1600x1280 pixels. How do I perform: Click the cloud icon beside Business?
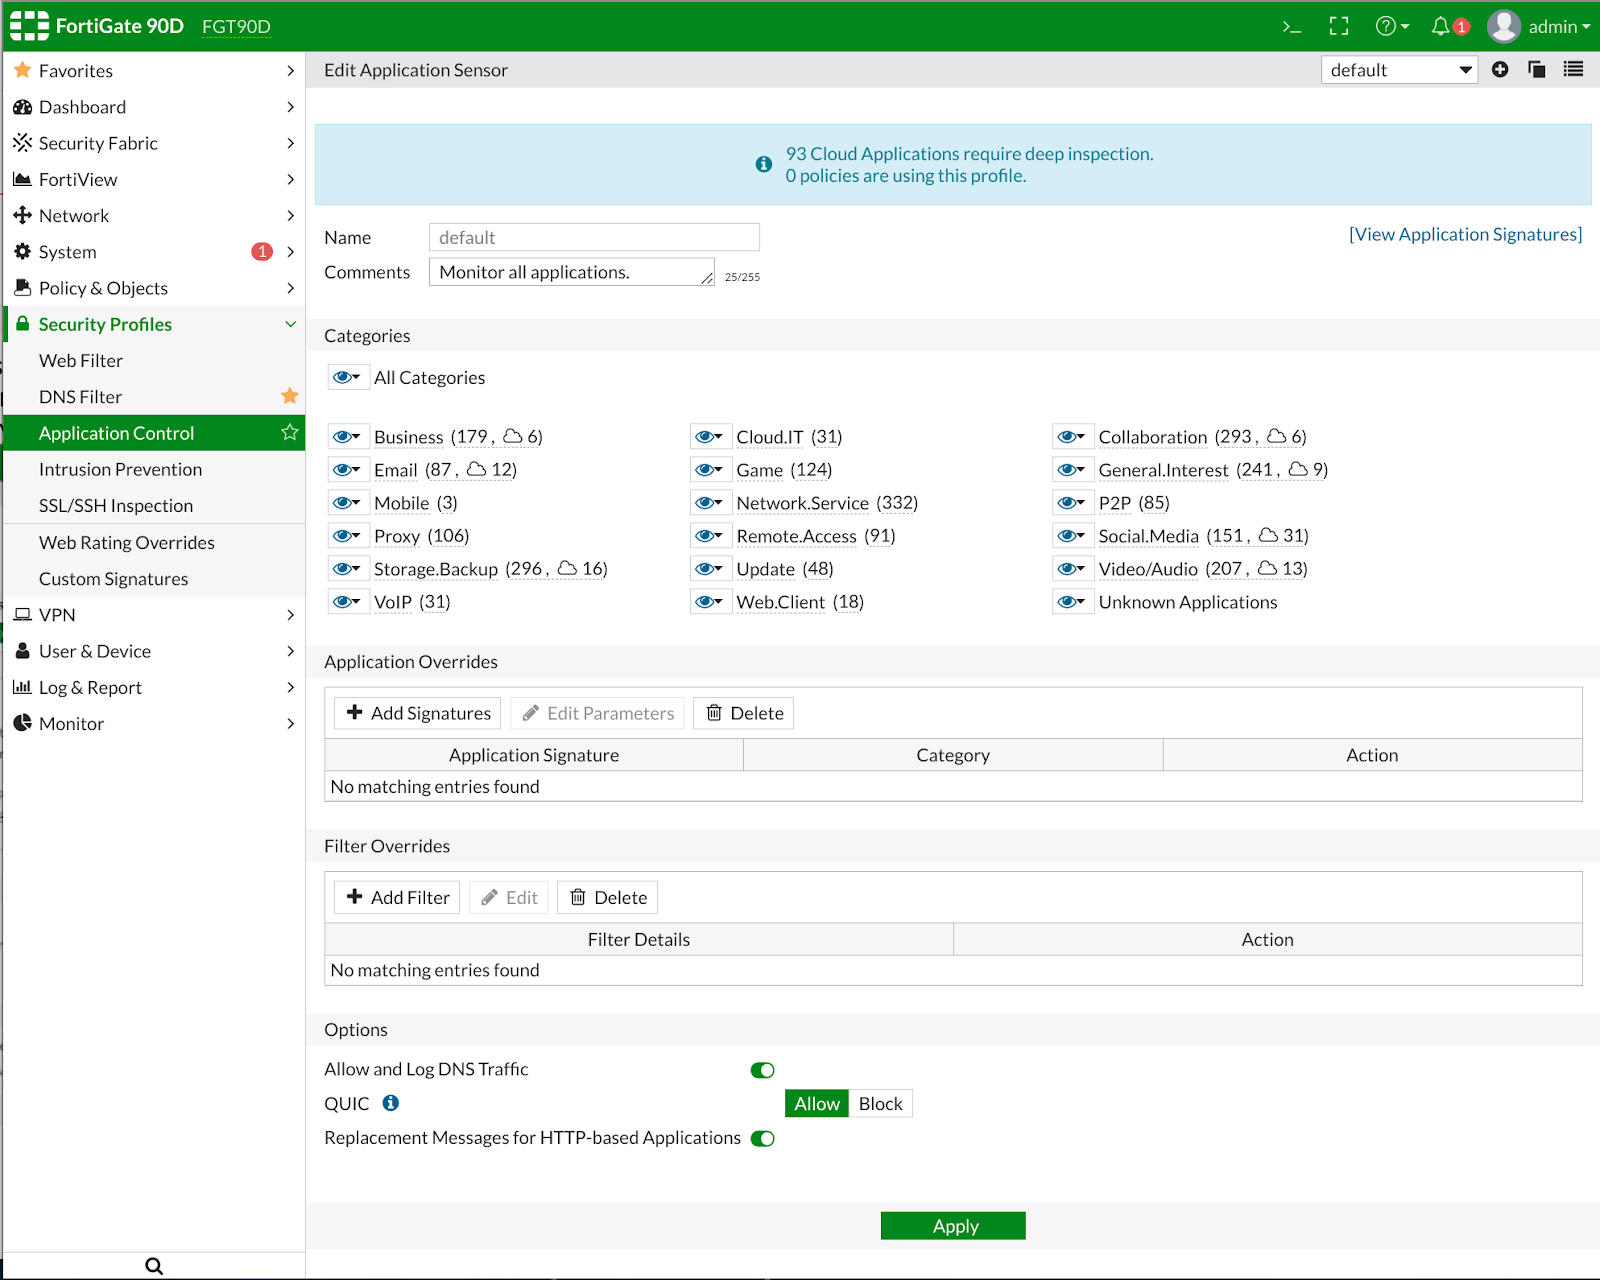point(513,436)
